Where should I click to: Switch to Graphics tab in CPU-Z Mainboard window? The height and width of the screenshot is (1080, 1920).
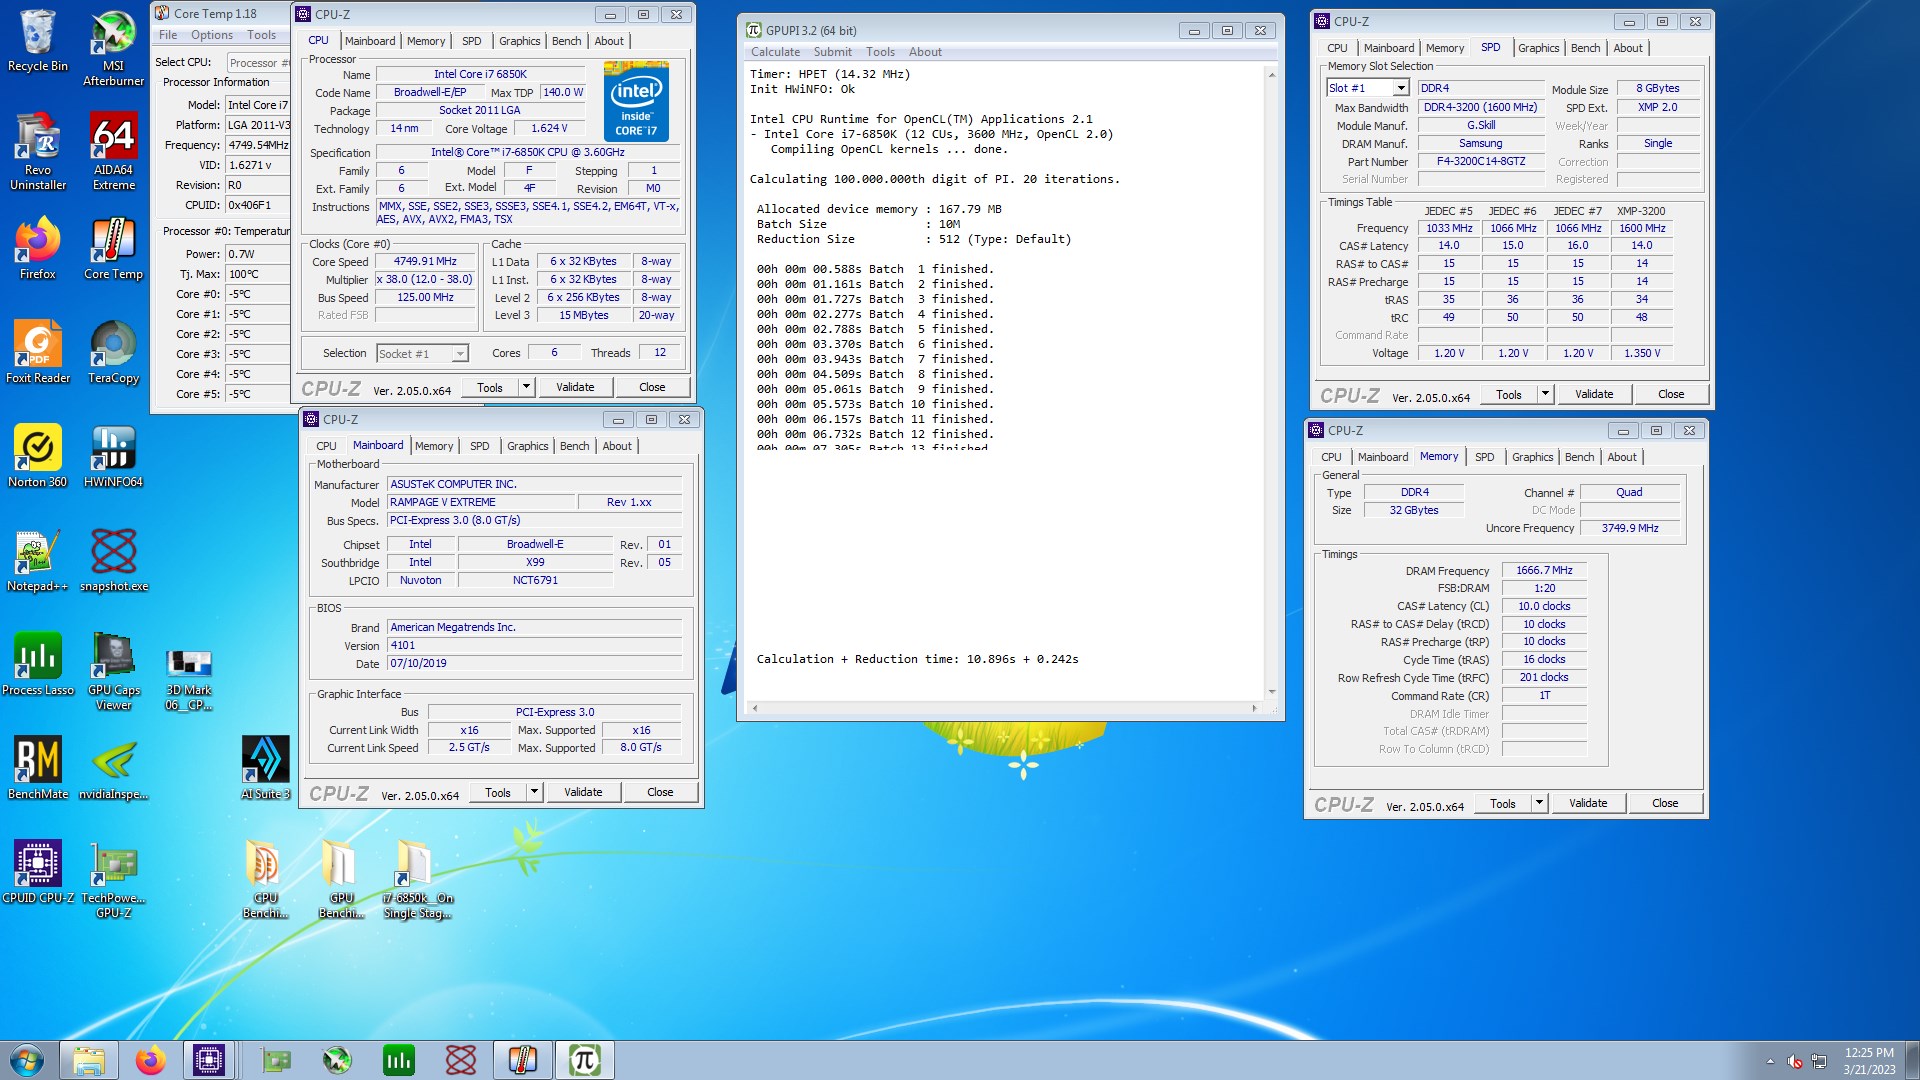[527, 446]
